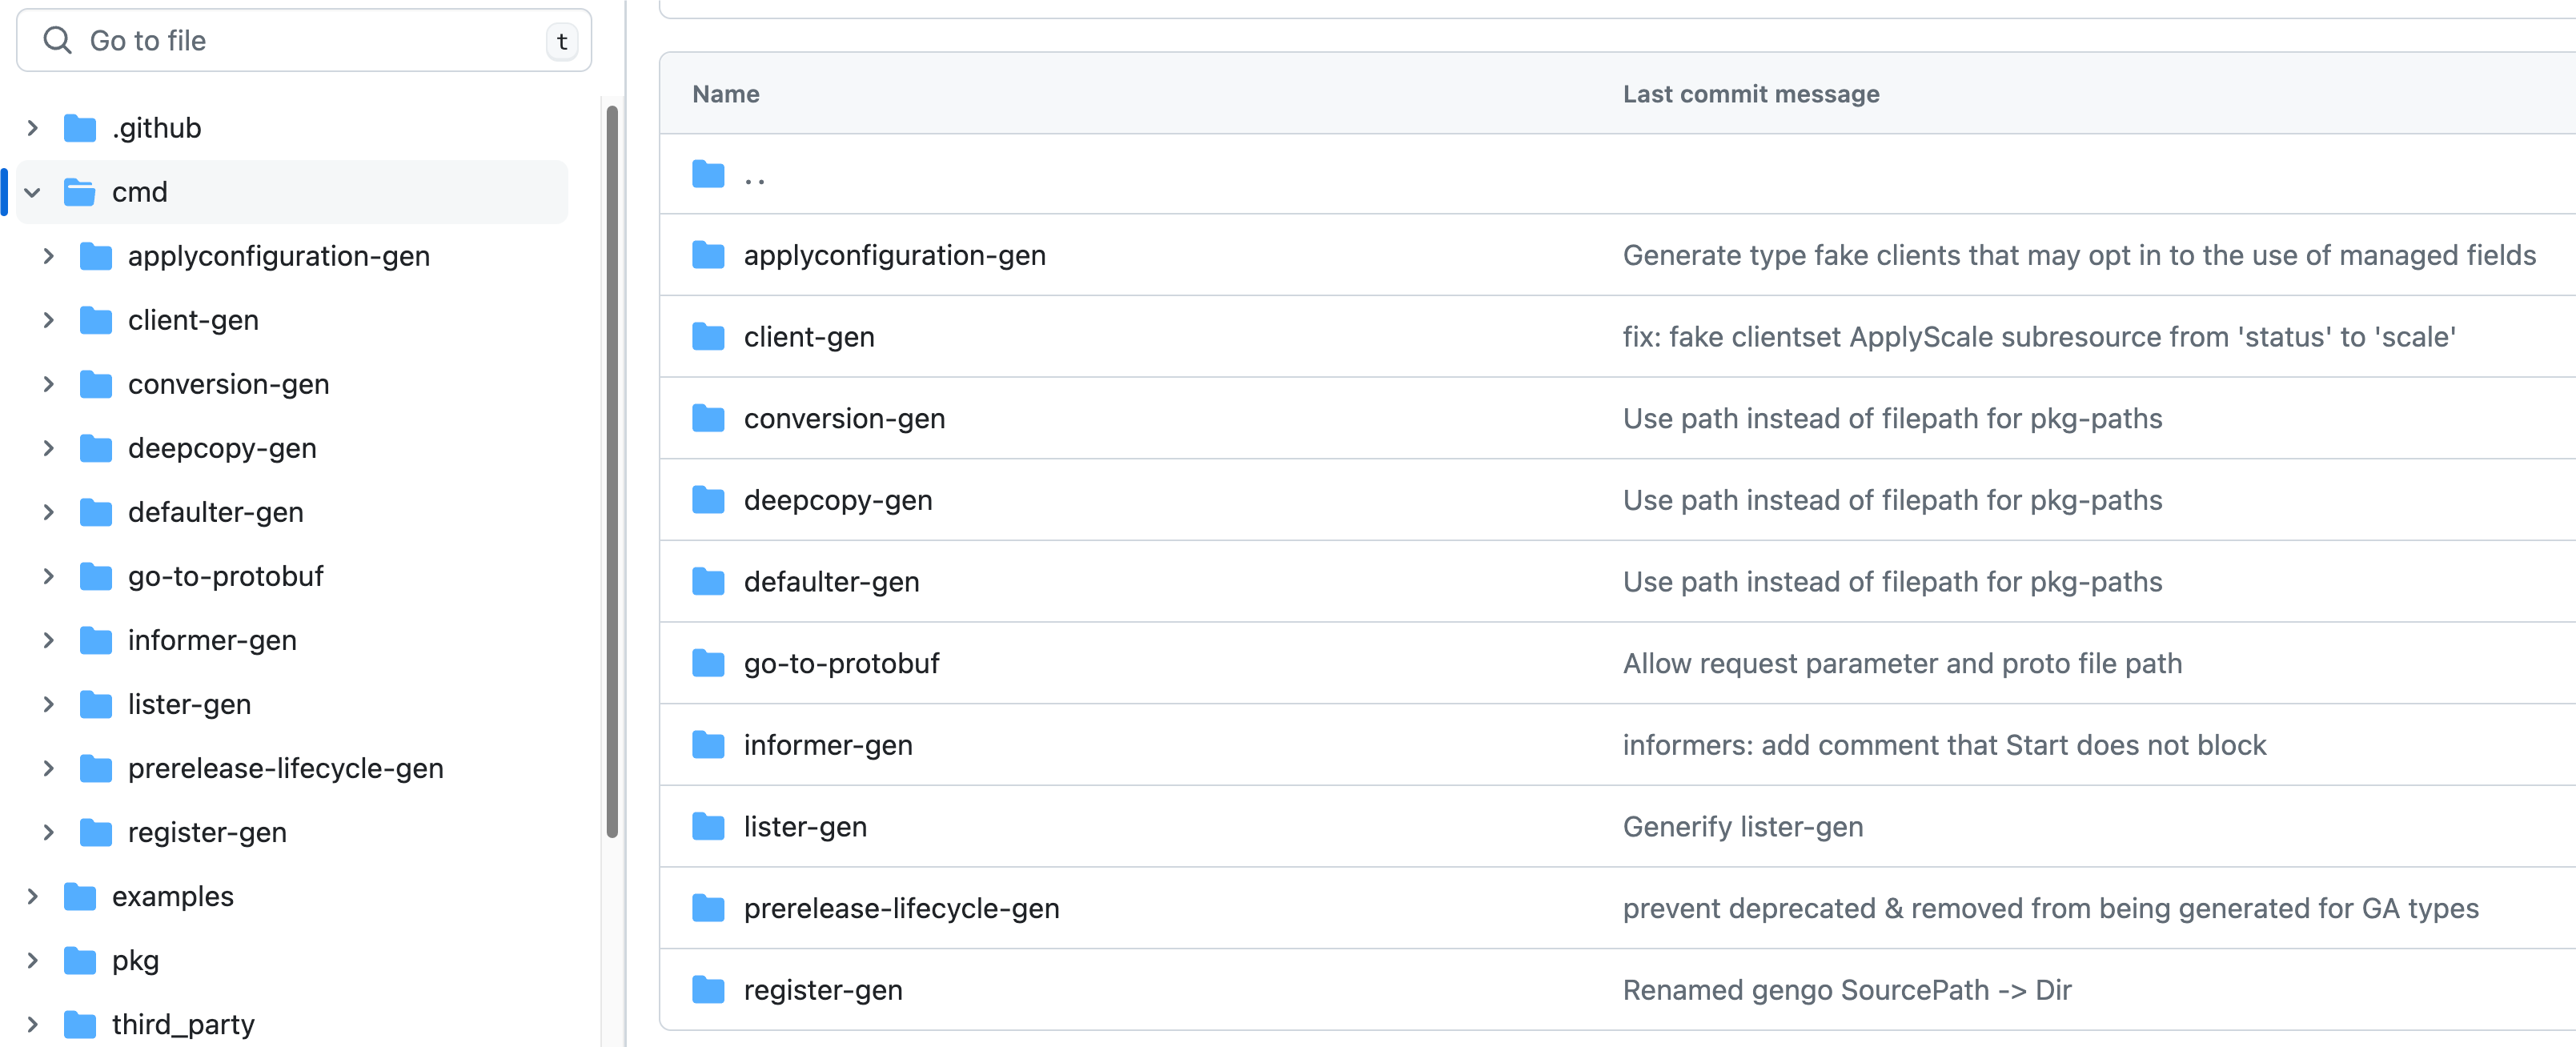This screenshot has width=2576, height=1047.
Task: Click folder icon beside register-gen in file table
Action: click(x=708, y=990)
